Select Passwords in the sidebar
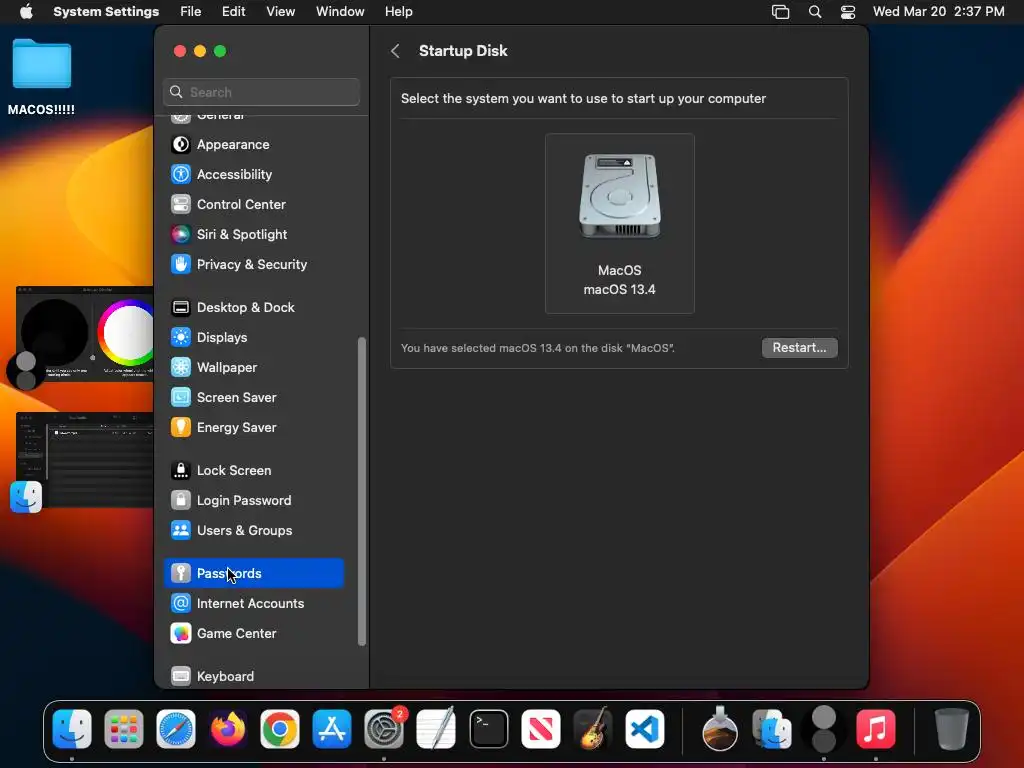This screenshot has width=1024, height=768. [253, 573]
